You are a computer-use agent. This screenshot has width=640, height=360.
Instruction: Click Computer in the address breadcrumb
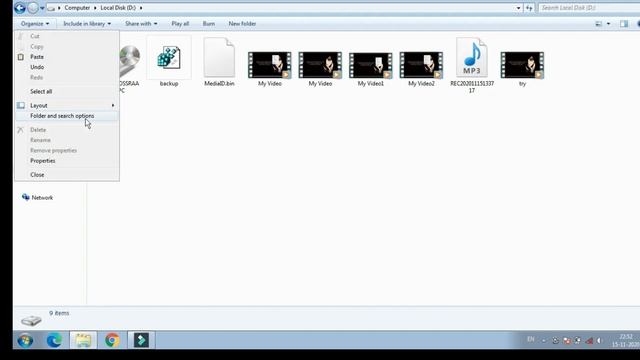tap(77, 8)
